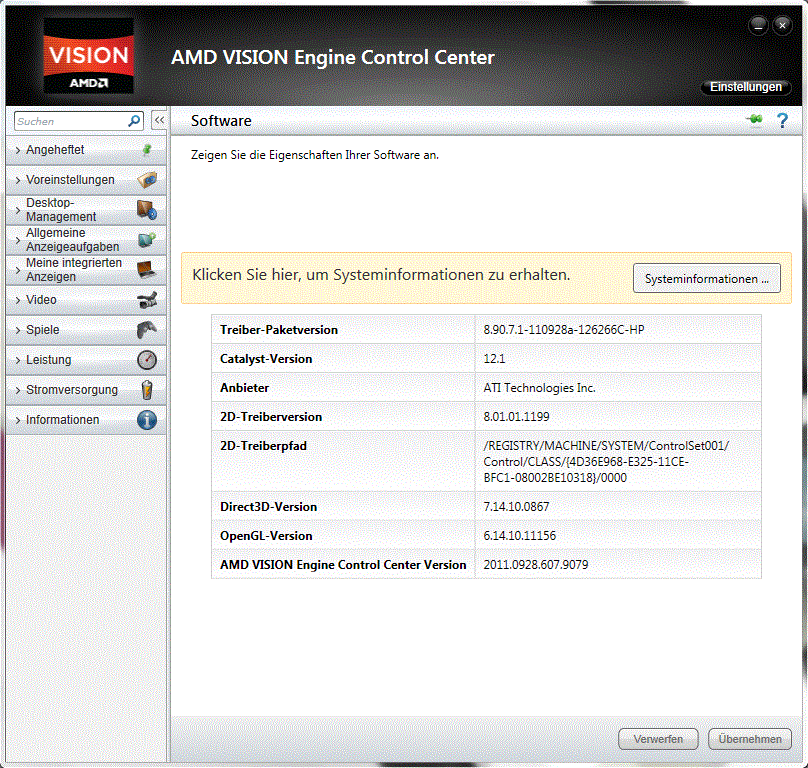The width and height of the screenshot is (808, 768).
Task: Click the Spiele gamepad icon
Action: (x=147, y=330)
